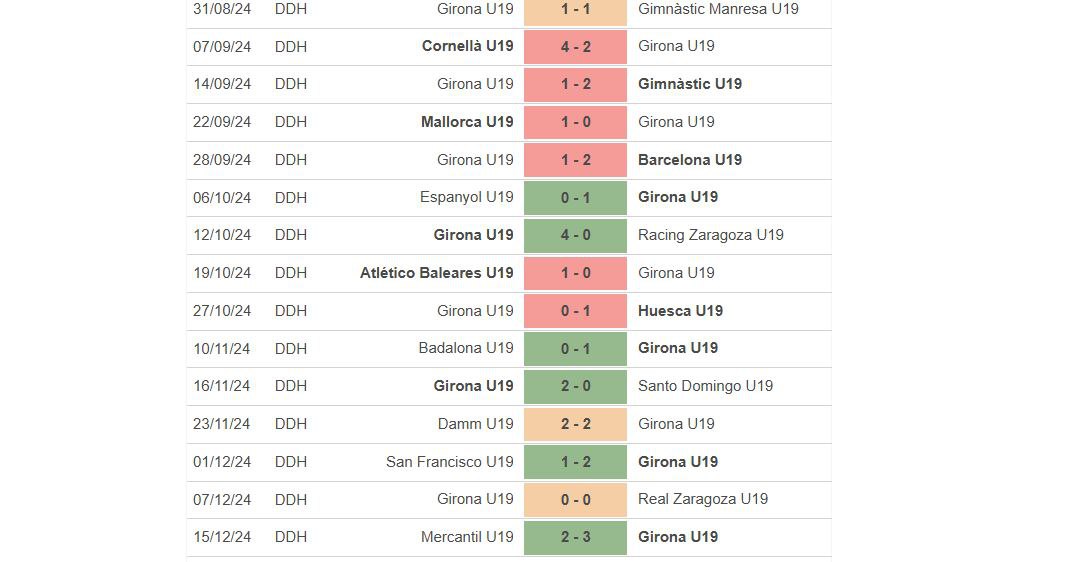The height and width of the screenshot is (562, 1078).
Task: Open the Damm U19 team link
Action: click(x=475, y=424)
